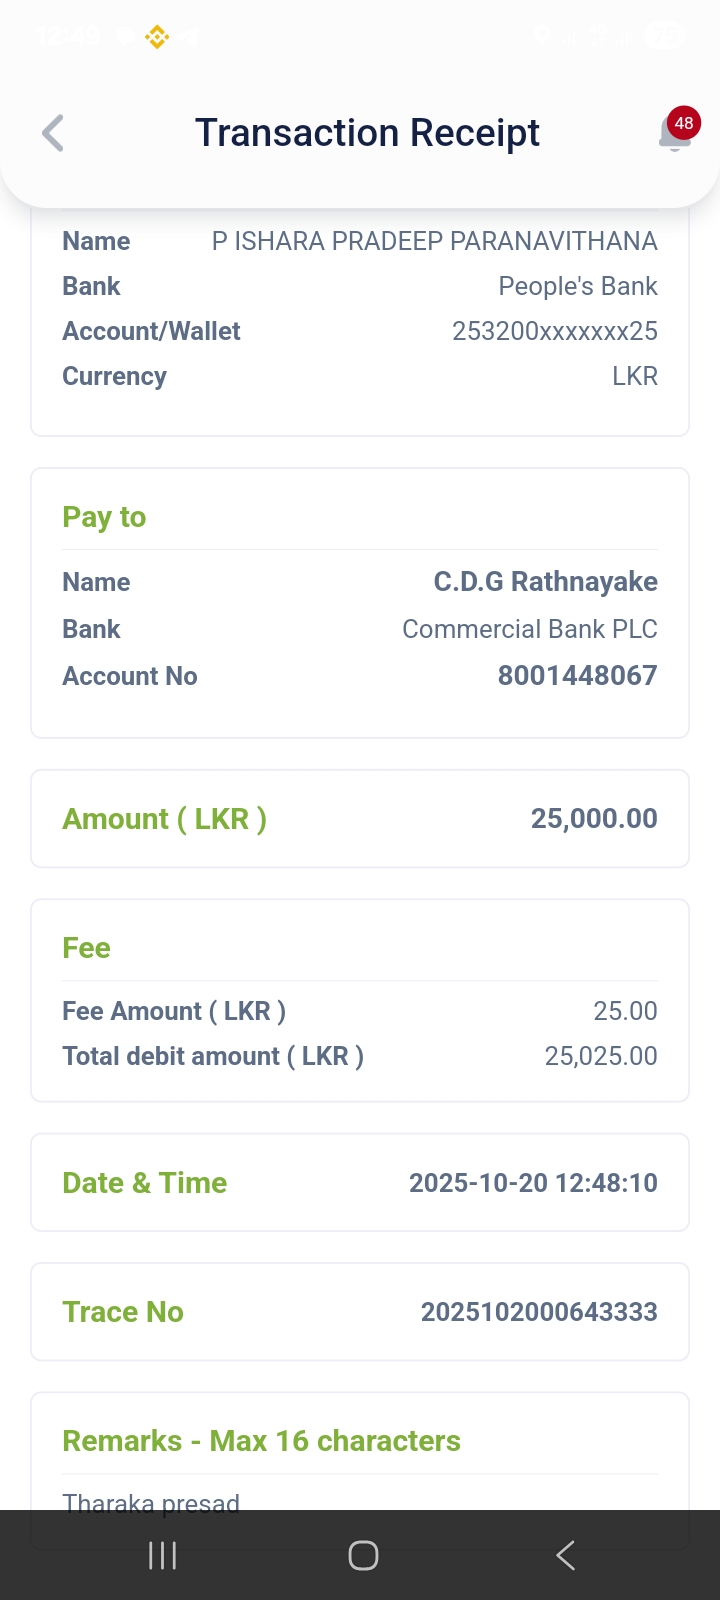Tap the 25,000.00 amount value
The image size is (720, 1600).
click(x=594, y=819)
